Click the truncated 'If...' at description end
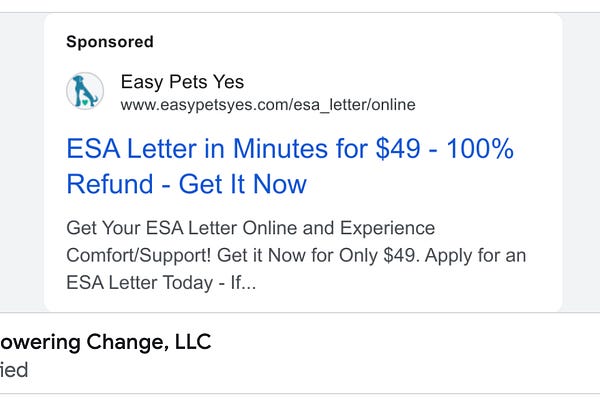The height and width of the screenshot is (400, 600). [243, 282]
